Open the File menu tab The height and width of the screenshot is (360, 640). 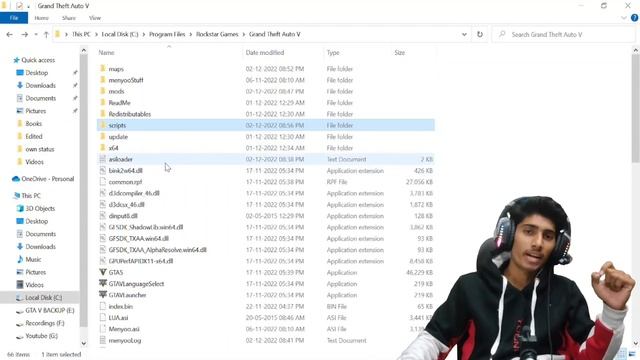point(14,18)
